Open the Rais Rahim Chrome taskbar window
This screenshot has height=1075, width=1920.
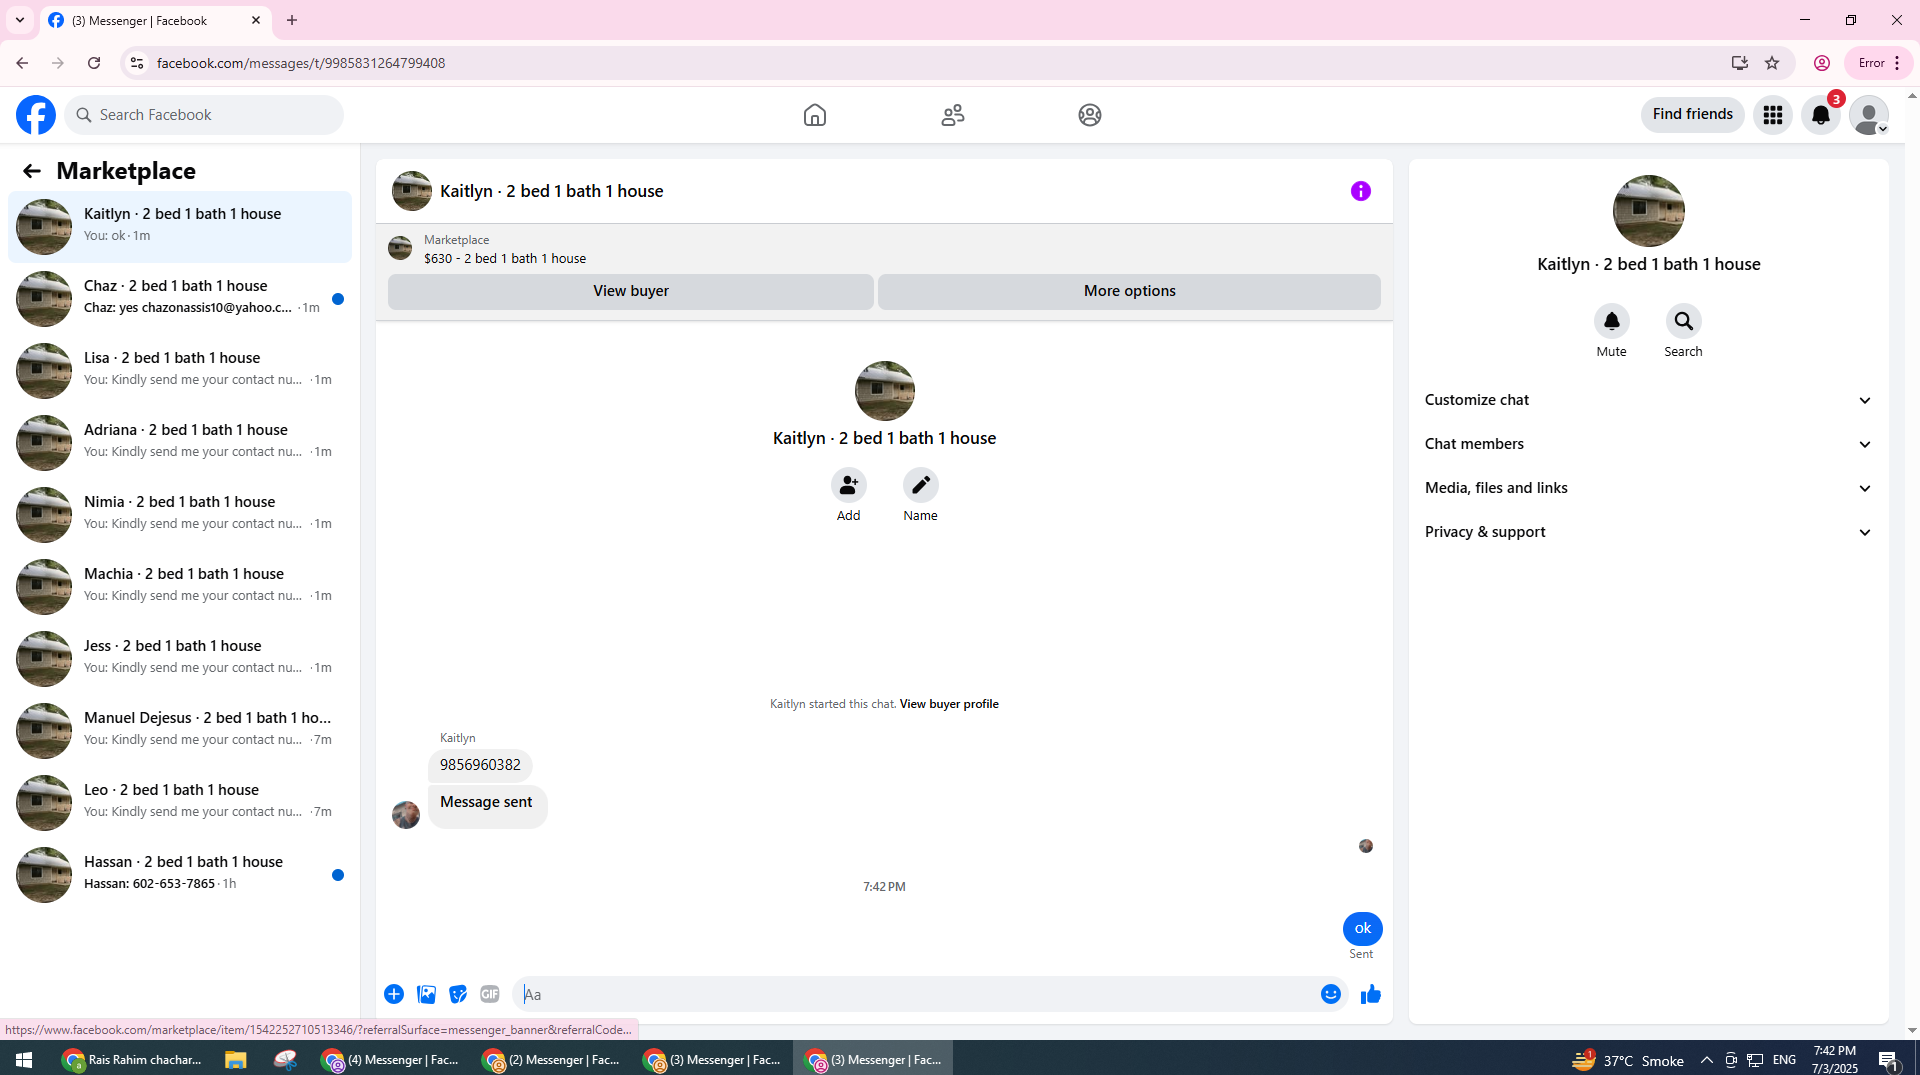131,1060
